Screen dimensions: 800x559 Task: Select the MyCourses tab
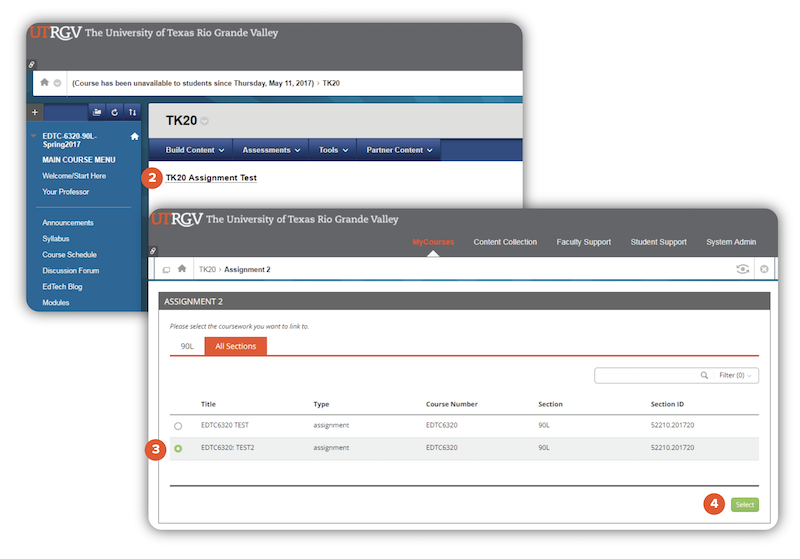tap(433, 242)
